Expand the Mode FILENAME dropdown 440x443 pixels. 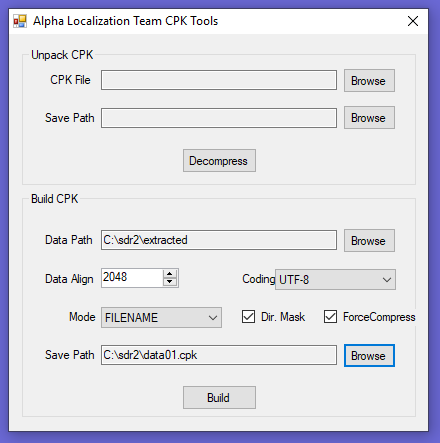click(x=161, y=318)
